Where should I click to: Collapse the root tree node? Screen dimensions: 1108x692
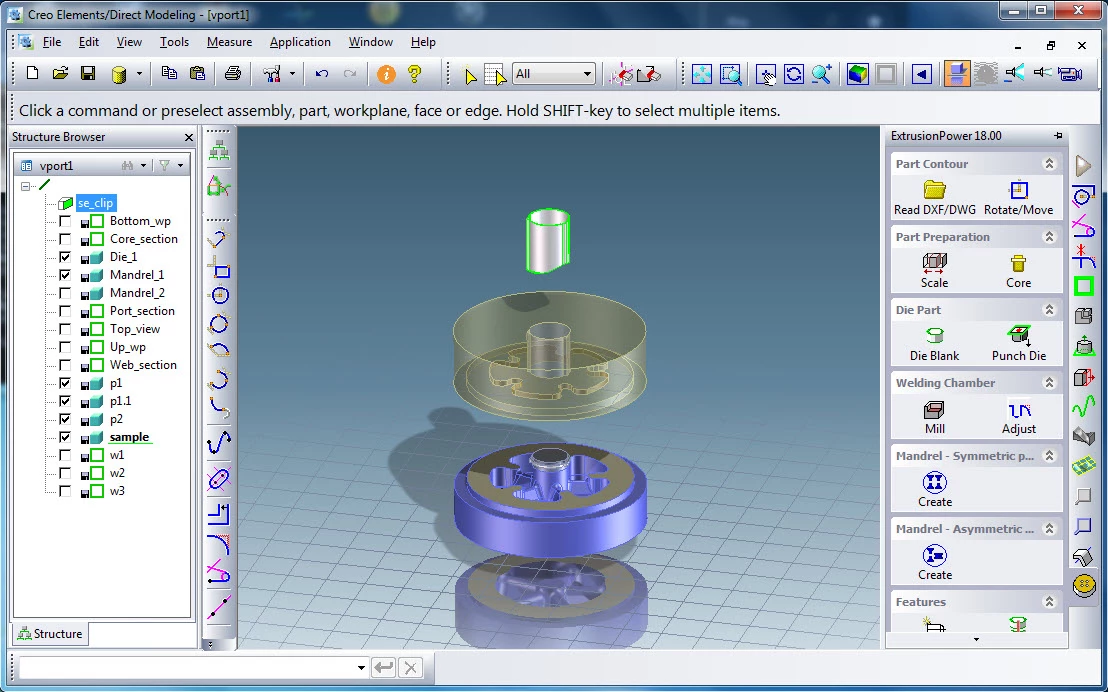(25, 187)
